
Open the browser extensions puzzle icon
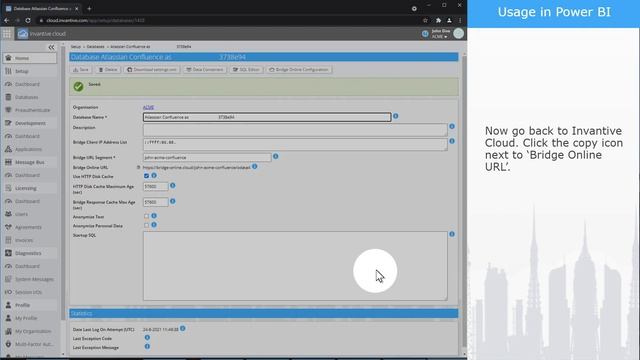pyautogui.click(x=438, y=20)
